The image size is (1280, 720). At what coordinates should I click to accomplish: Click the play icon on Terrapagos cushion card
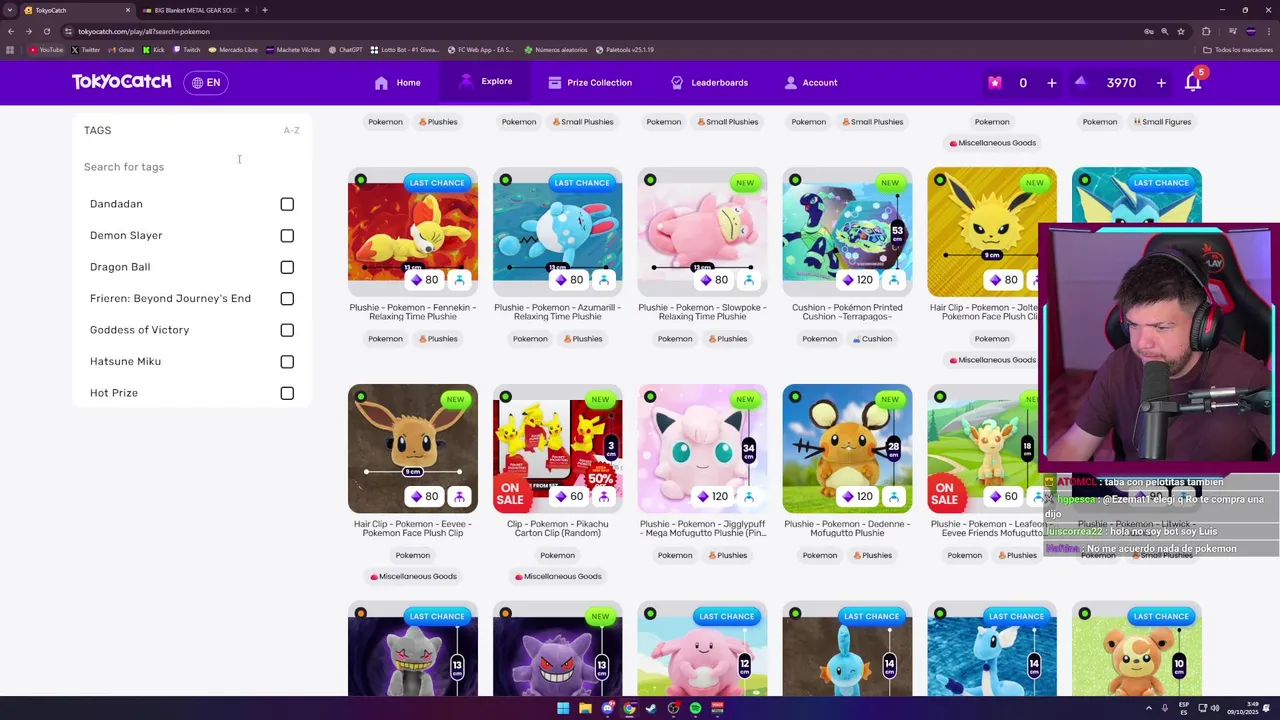893,280
